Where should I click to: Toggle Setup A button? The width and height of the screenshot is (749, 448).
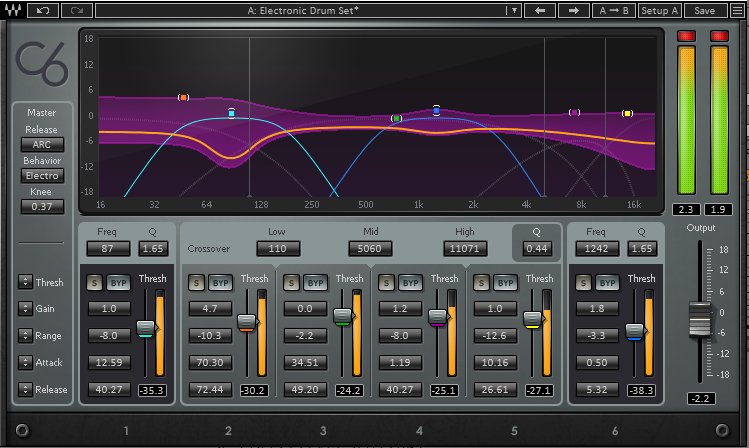[660, 10]
